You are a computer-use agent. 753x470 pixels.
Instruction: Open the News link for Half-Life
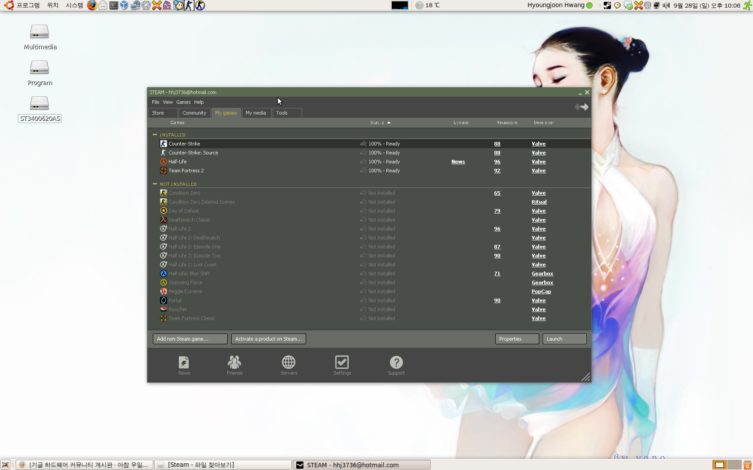pyautogui.click(x=458, y=162)
